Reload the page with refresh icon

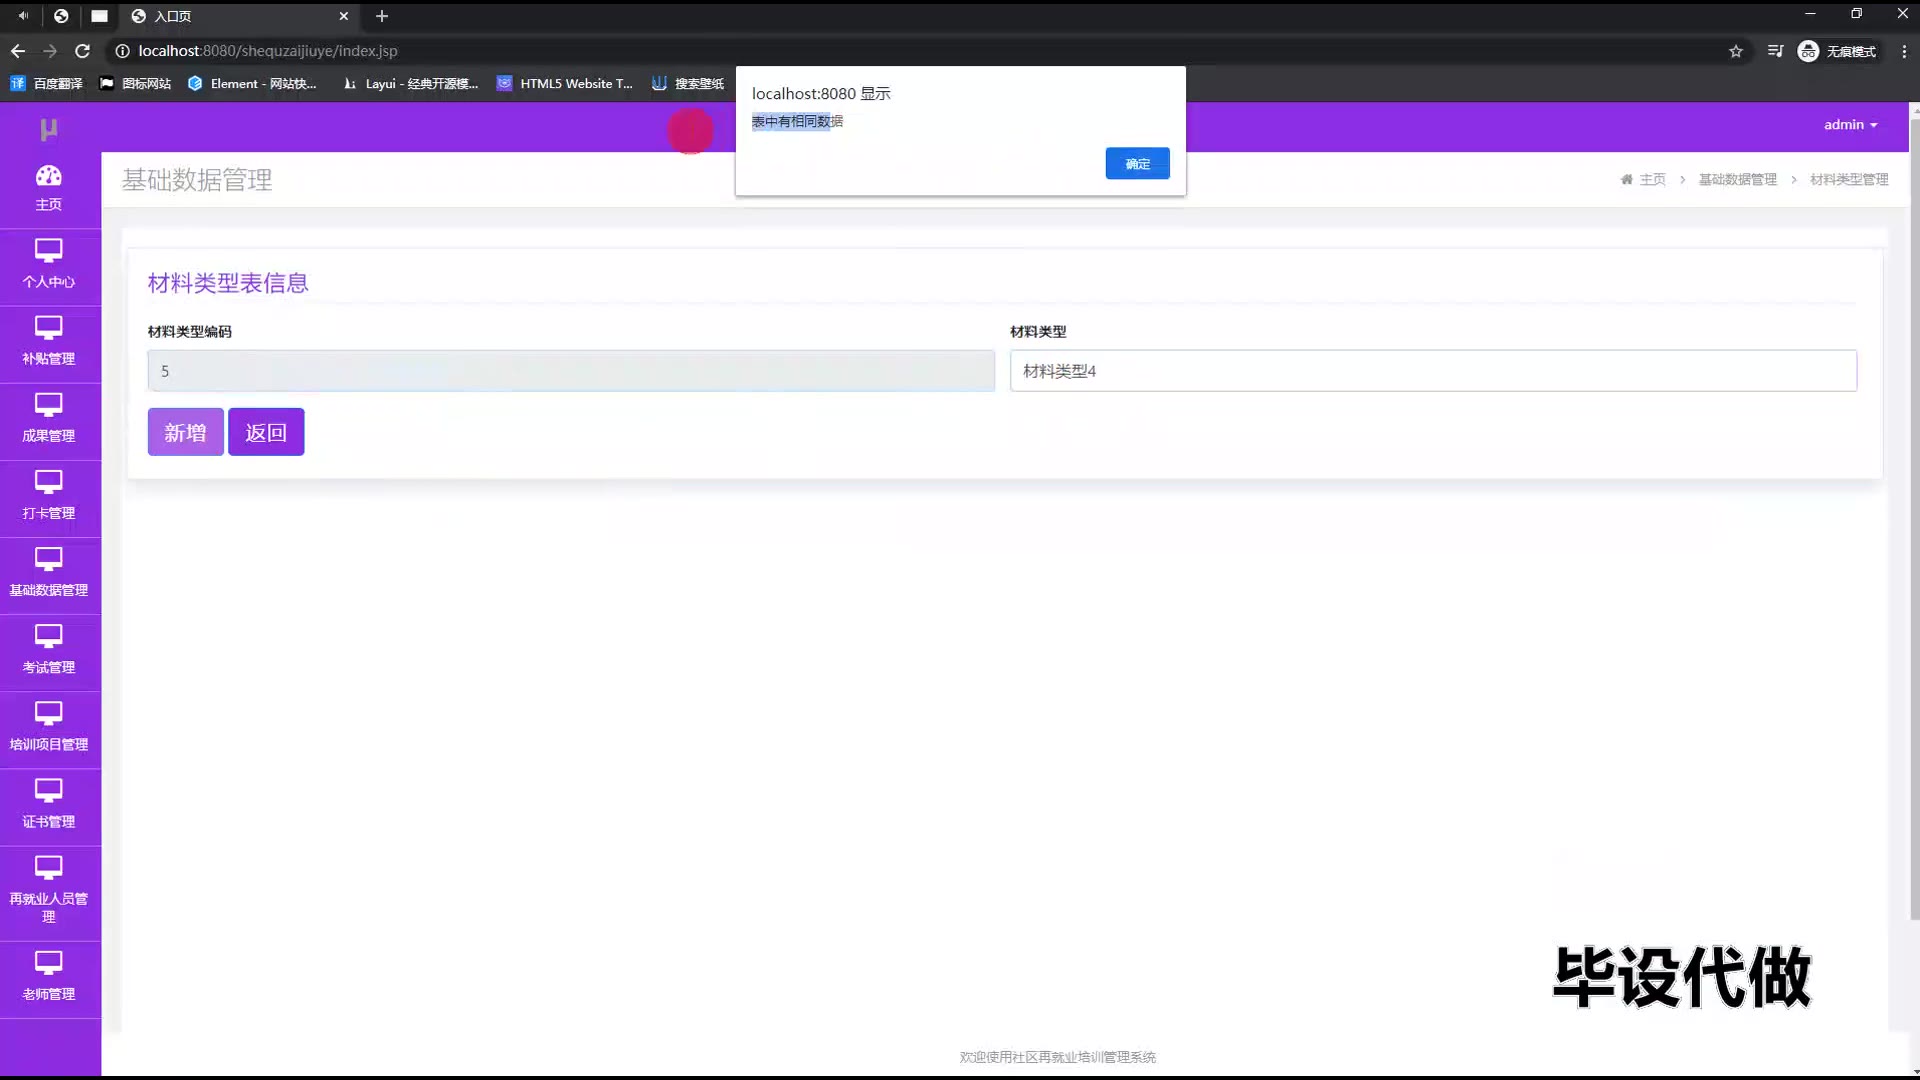pyautogui.click(x=83, y=51)
